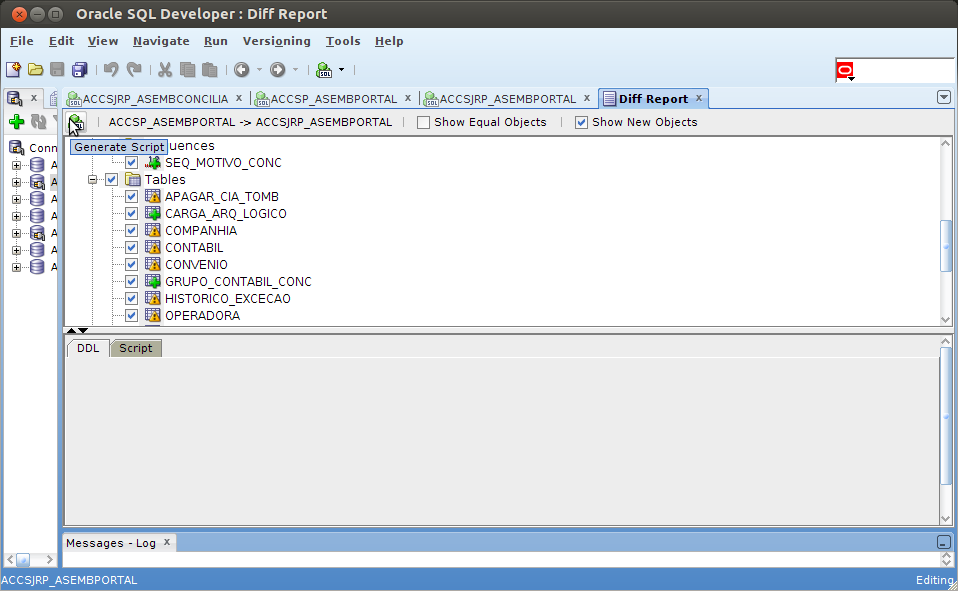Click the Connections panel scroll right arrow
Image resolution: width=958 pixels, height=591 pixels.
pos(49,559)
